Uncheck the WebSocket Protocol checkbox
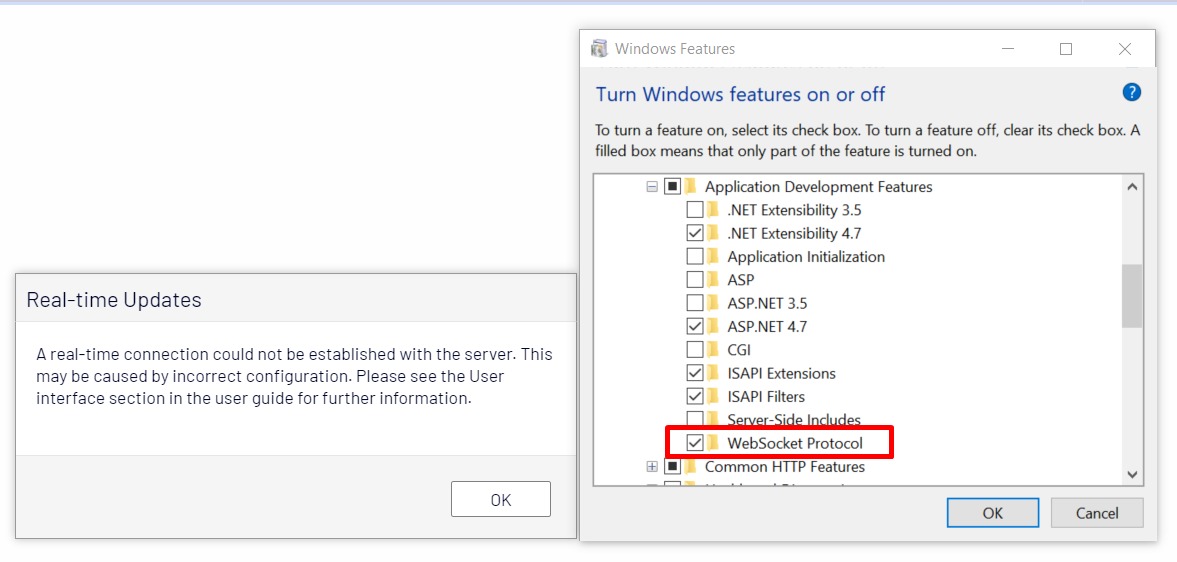 point(695,443)
